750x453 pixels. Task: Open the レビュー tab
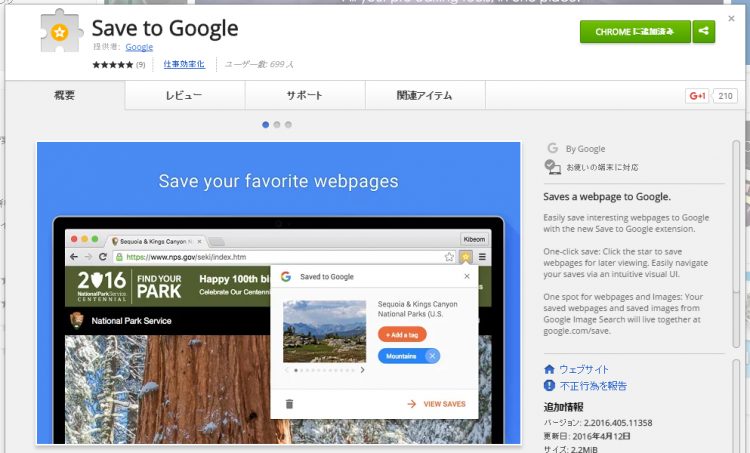pos(185,95)
